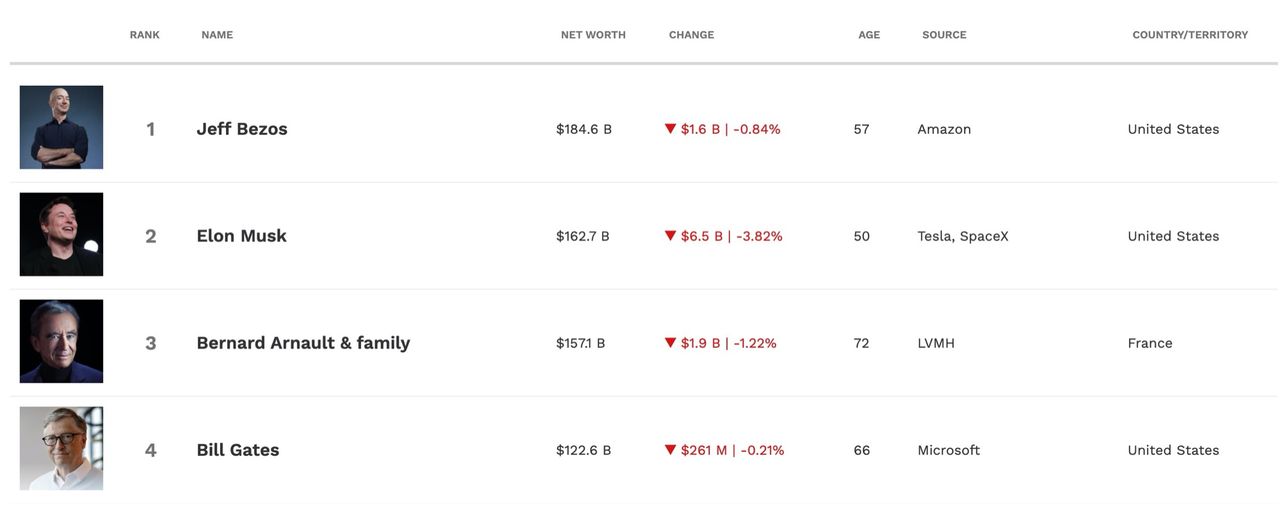This screenshot has height=507, width=1280.
Task: Open Jeff Bezos name link
Action: point(242,129)
